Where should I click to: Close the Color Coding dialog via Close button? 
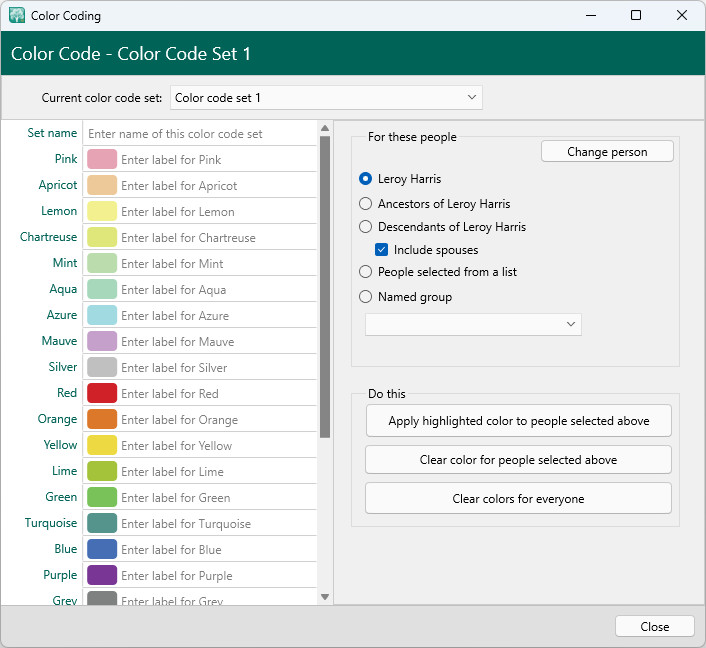[x=655, y=626]
